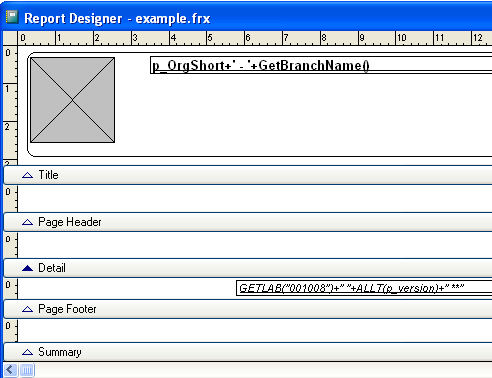The height and width of the screenshot is (378, 492).
Task: Select the GETLAB p_version expression field
Action: tap(364, 288)
